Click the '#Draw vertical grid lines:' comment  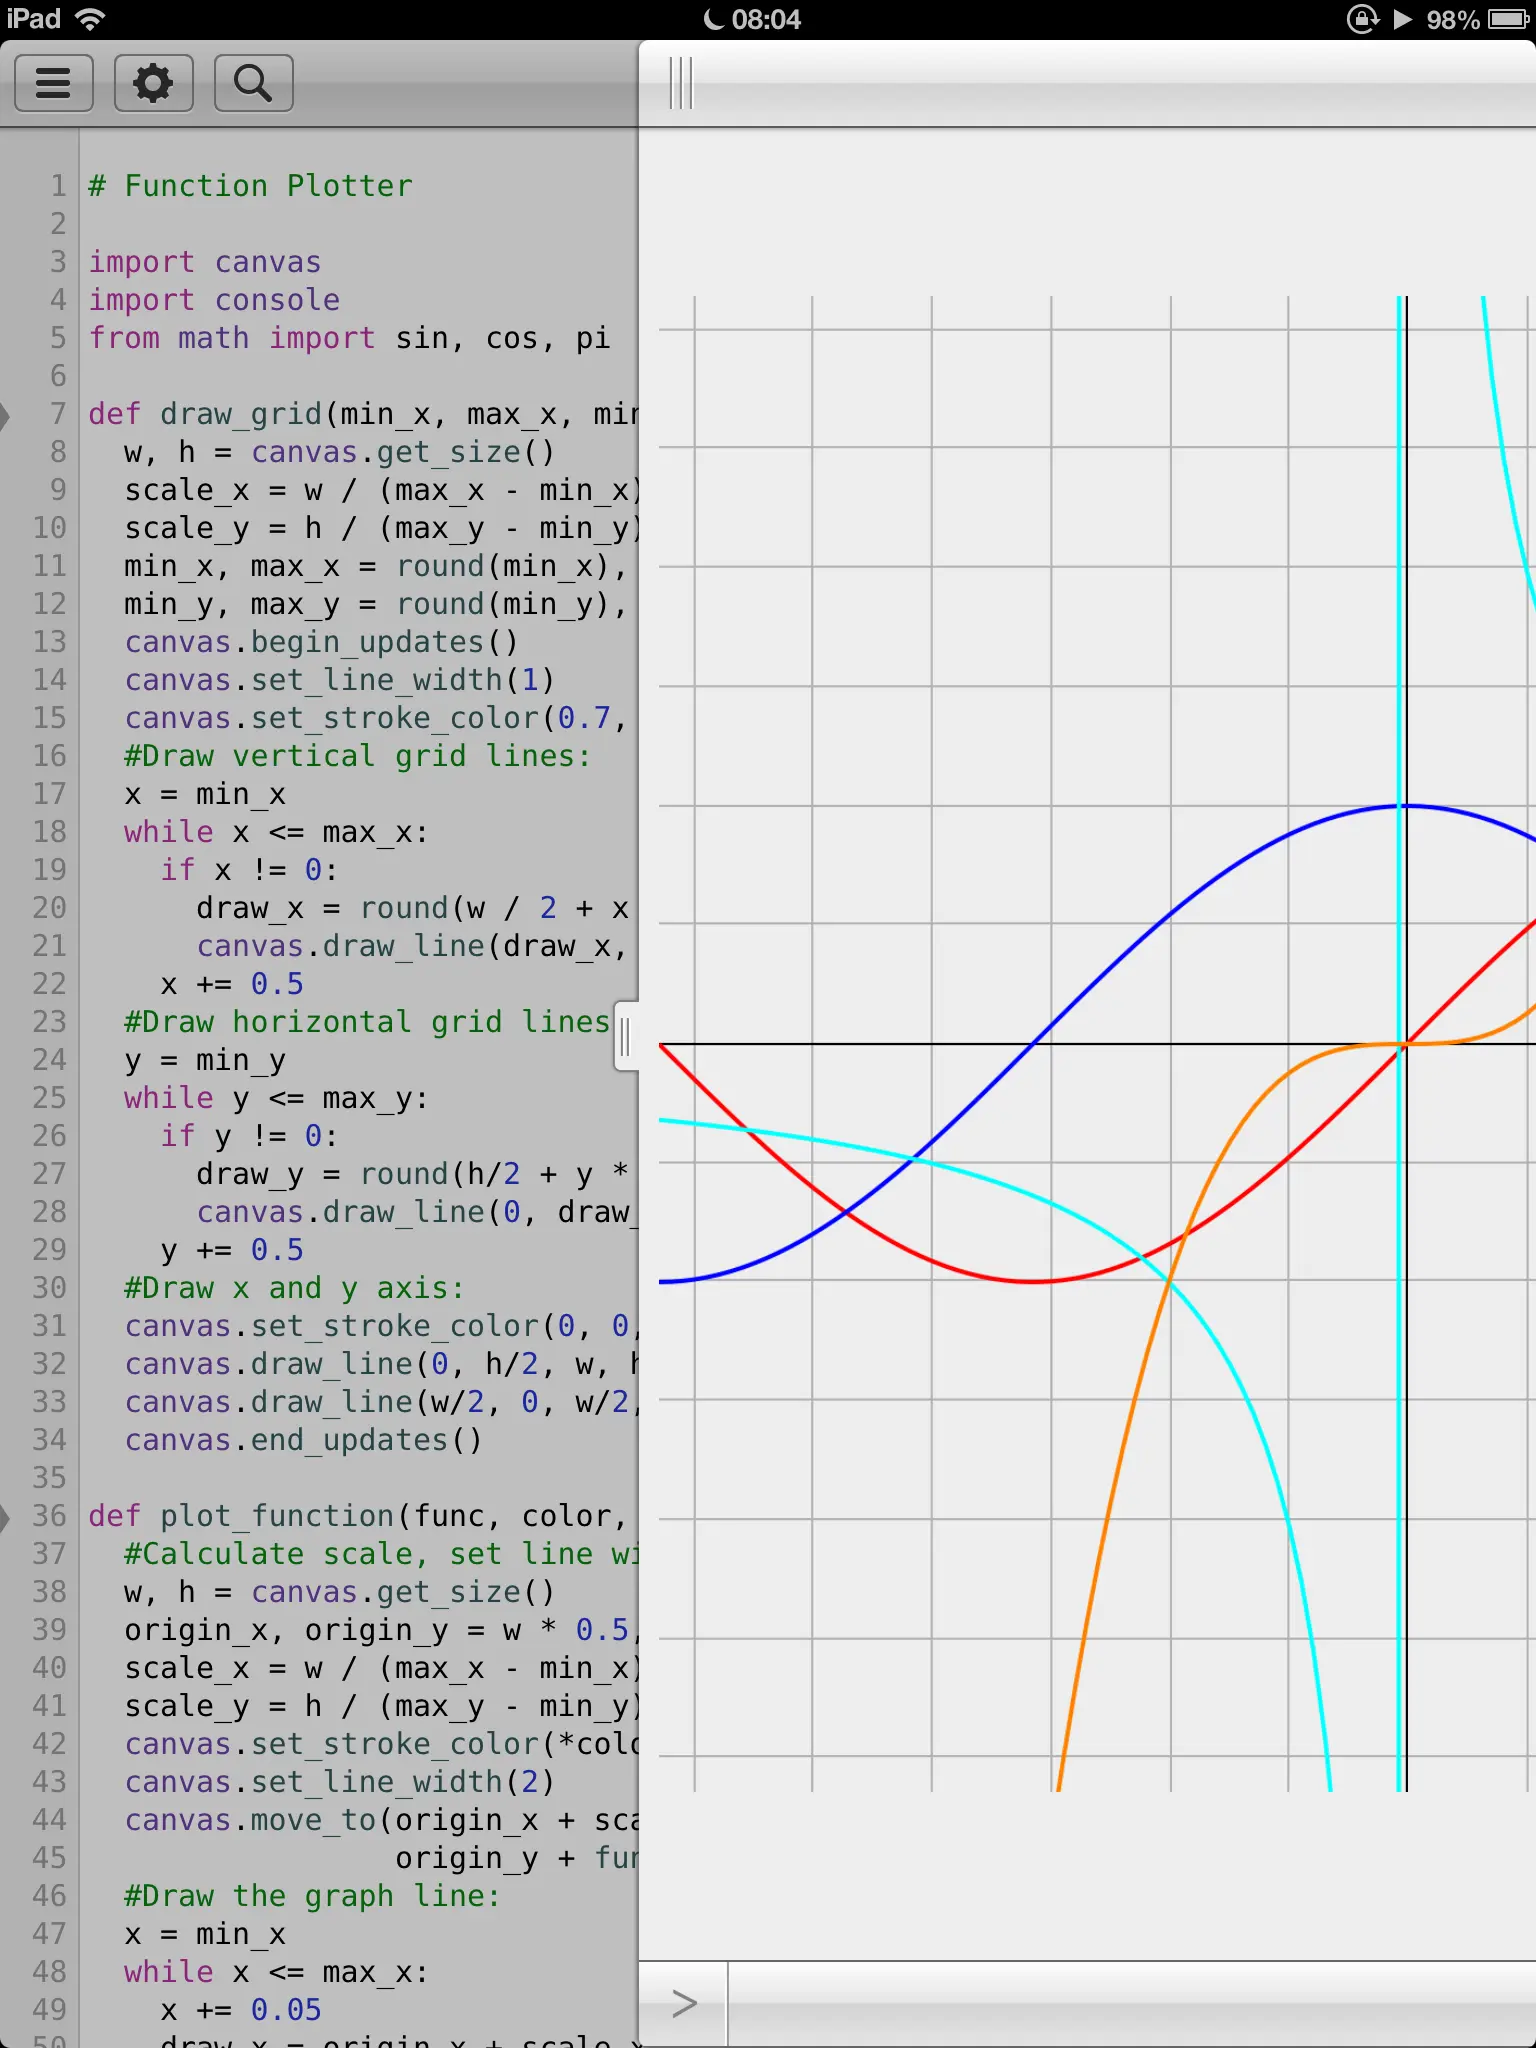pyautogui.click(x=358, y=756)
